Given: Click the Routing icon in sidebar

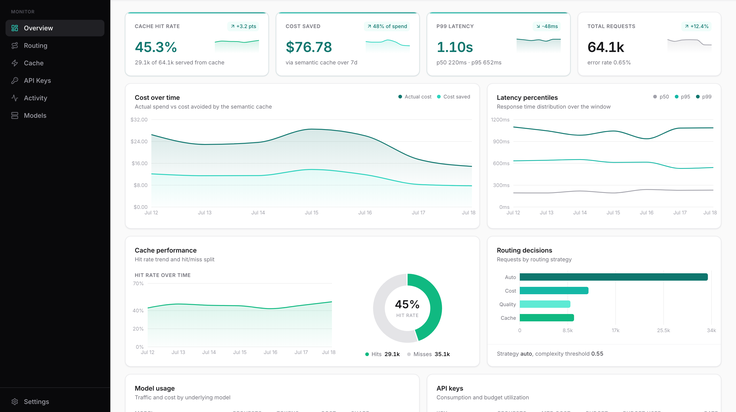Looking at the screenshot, I should click(15, 46).
